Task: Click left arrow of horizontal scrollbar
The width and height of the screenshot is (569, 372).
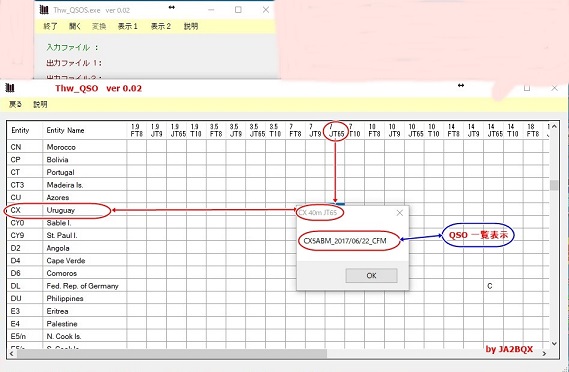Action: [12, 353]
